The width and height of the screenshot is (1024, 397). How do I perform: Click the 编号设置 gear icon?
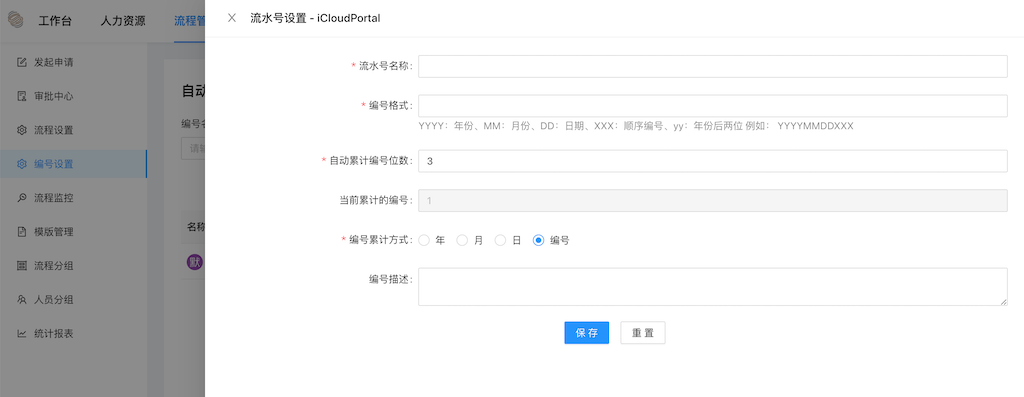pyautogui.click(x=22, y=164)
